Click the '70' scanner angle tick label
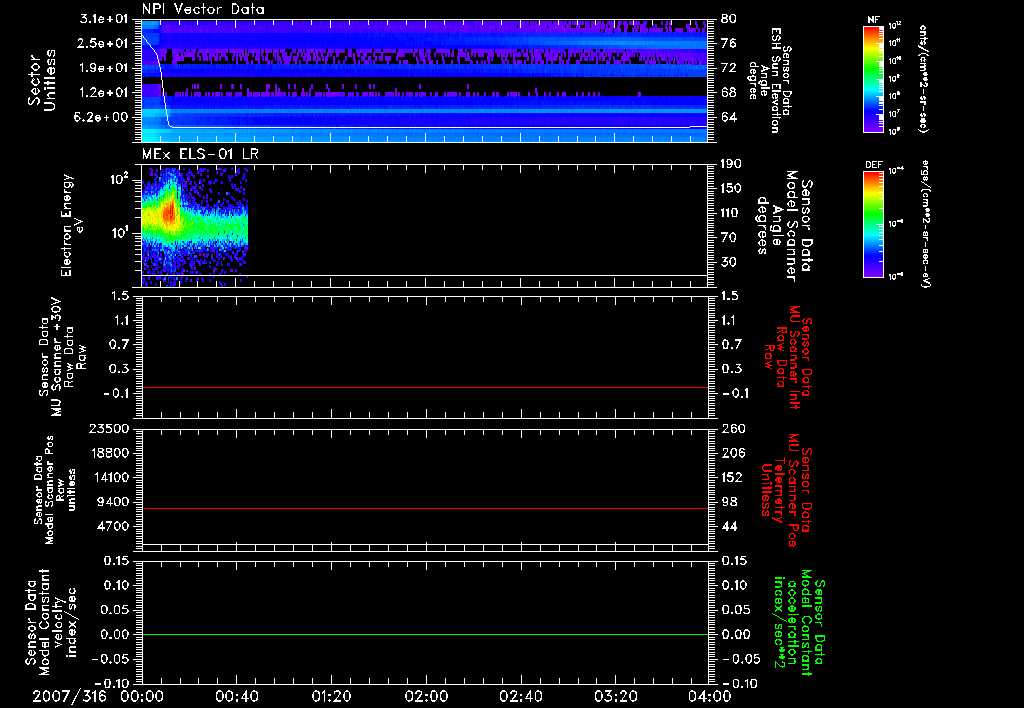Screen dimensions: 1024x708 point(729,238)
